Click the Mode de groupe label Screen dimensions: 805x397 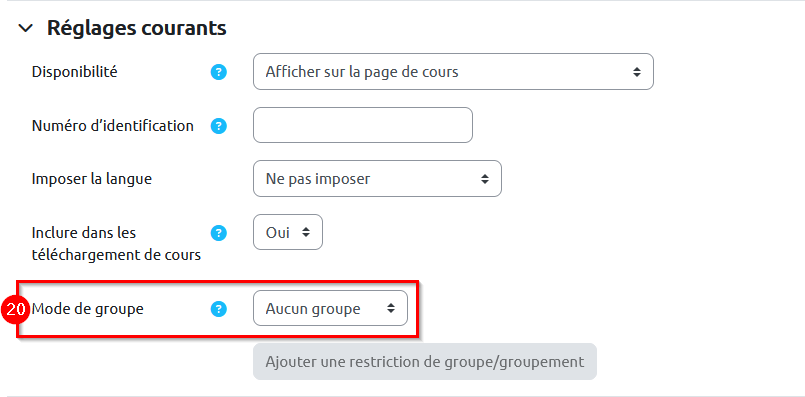(x=88, y=309)
